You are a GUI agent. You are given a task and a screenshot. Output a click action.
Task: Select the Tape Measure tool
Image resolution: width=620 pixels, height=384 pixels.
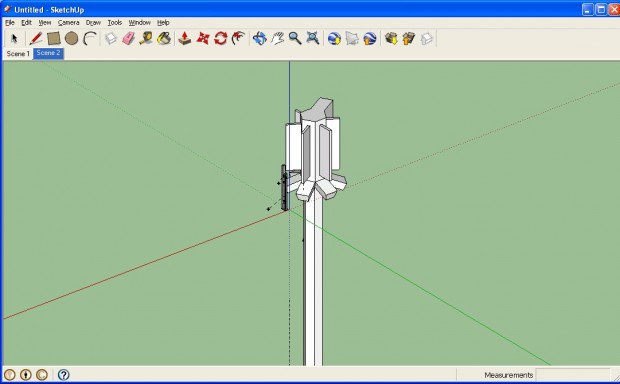[146, 38]
